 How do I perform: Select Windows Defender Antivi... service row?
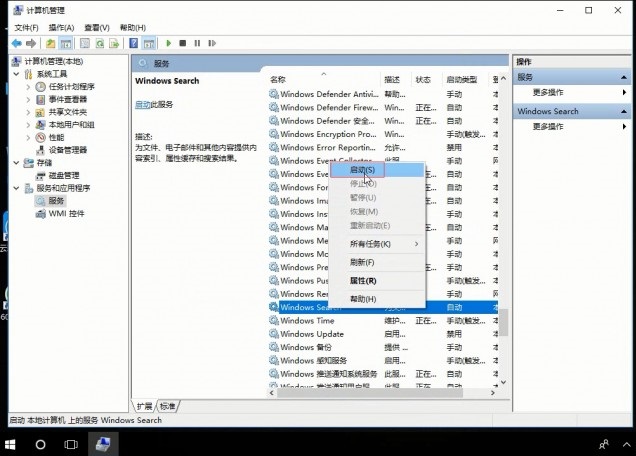click(382, 94)
